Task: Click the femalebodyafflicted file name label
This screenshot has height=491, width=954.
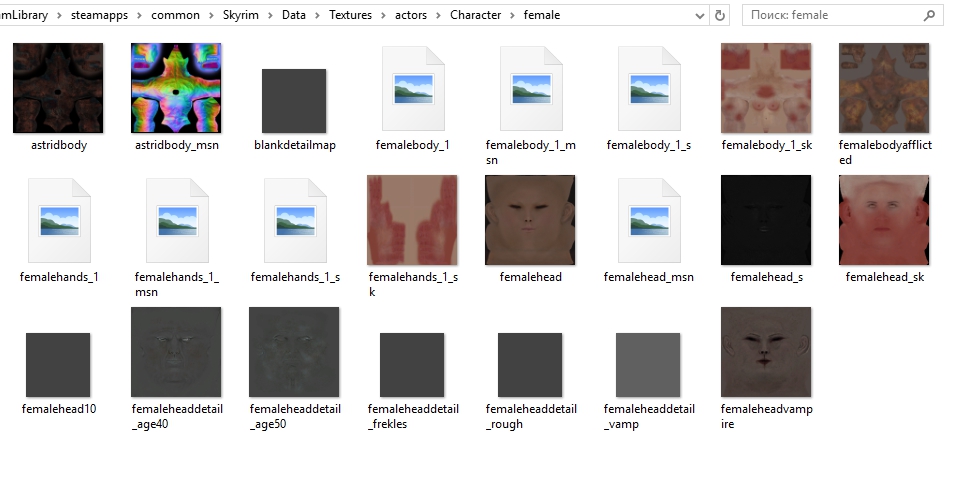Action: pyautogui.click(x=885, y=152)
